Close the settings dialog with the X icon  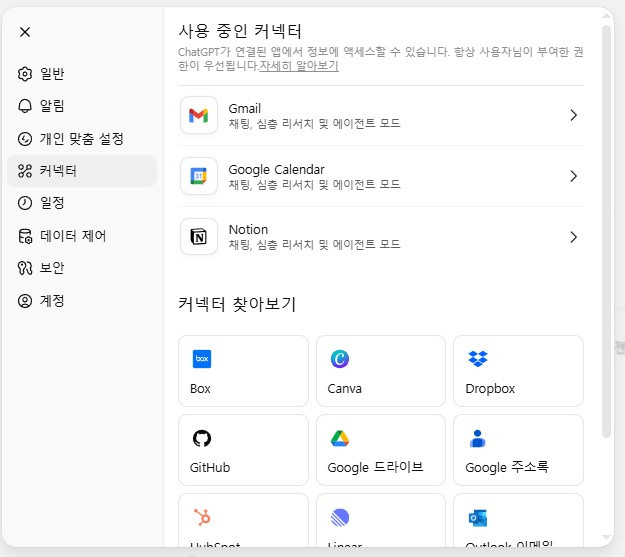tap(25, 32)
